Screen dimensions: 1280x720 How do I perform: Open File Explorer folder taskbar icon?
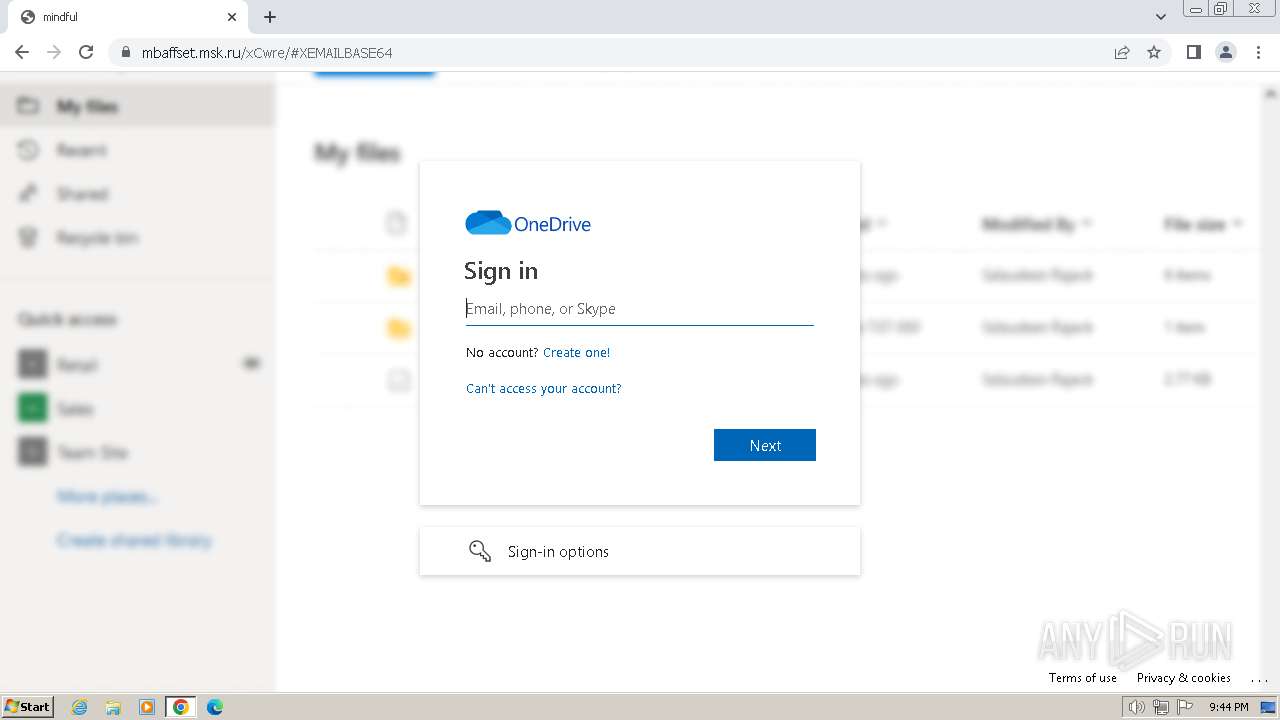(113, 707)
